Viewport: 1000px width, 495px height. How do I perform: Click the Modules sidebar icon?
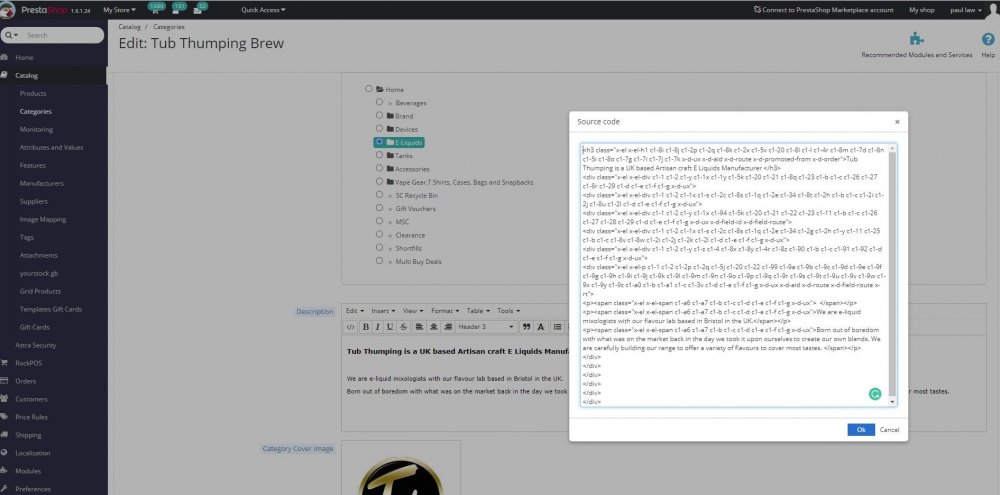(x=4, y=471)
